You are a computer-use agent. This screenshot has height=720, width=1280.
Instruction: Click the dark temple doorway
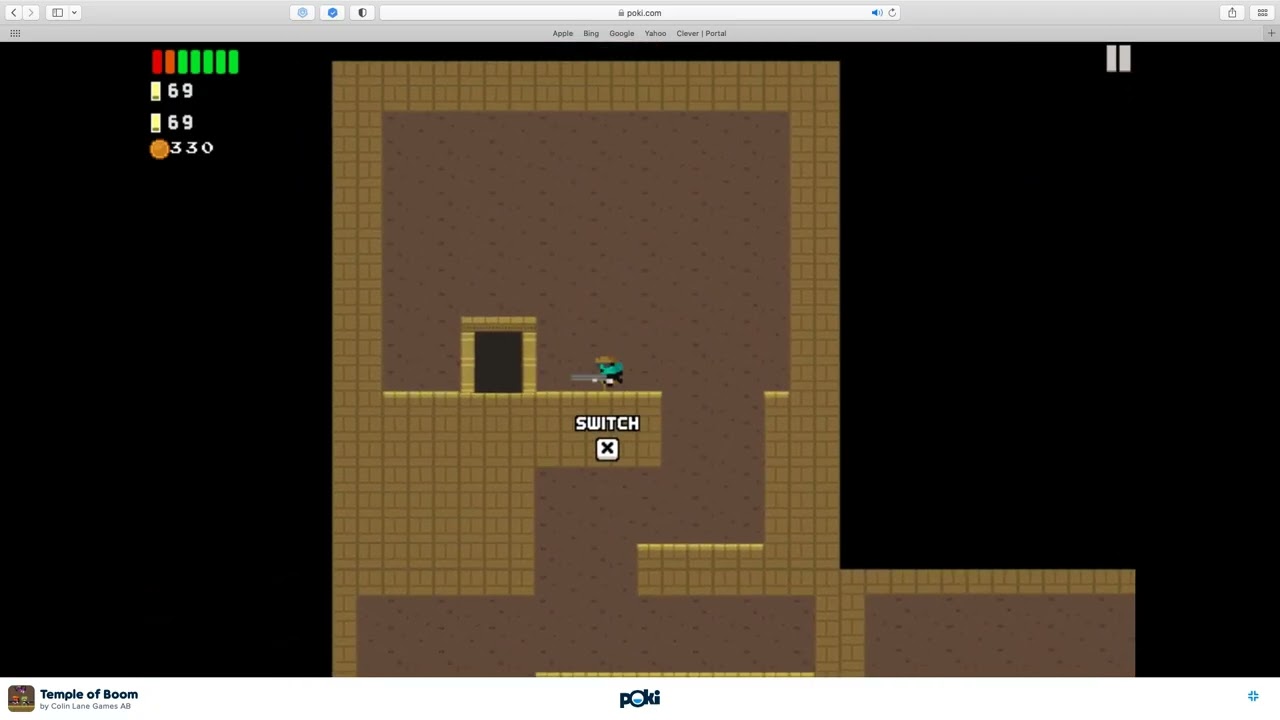(498, 361)
